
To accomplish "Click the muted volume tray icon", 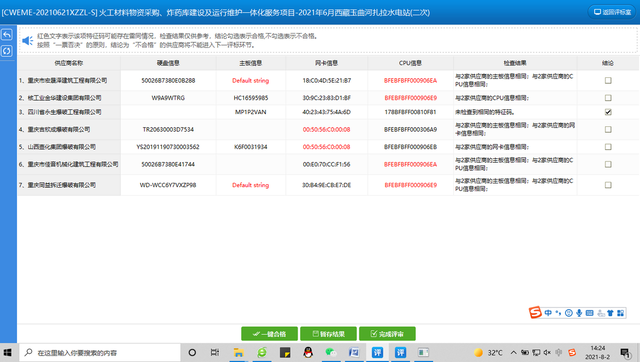I will pos(547,353).
